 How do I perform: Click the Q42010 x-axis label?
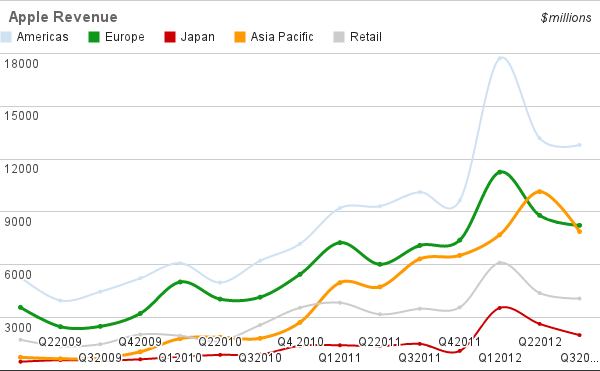point(300,342)
